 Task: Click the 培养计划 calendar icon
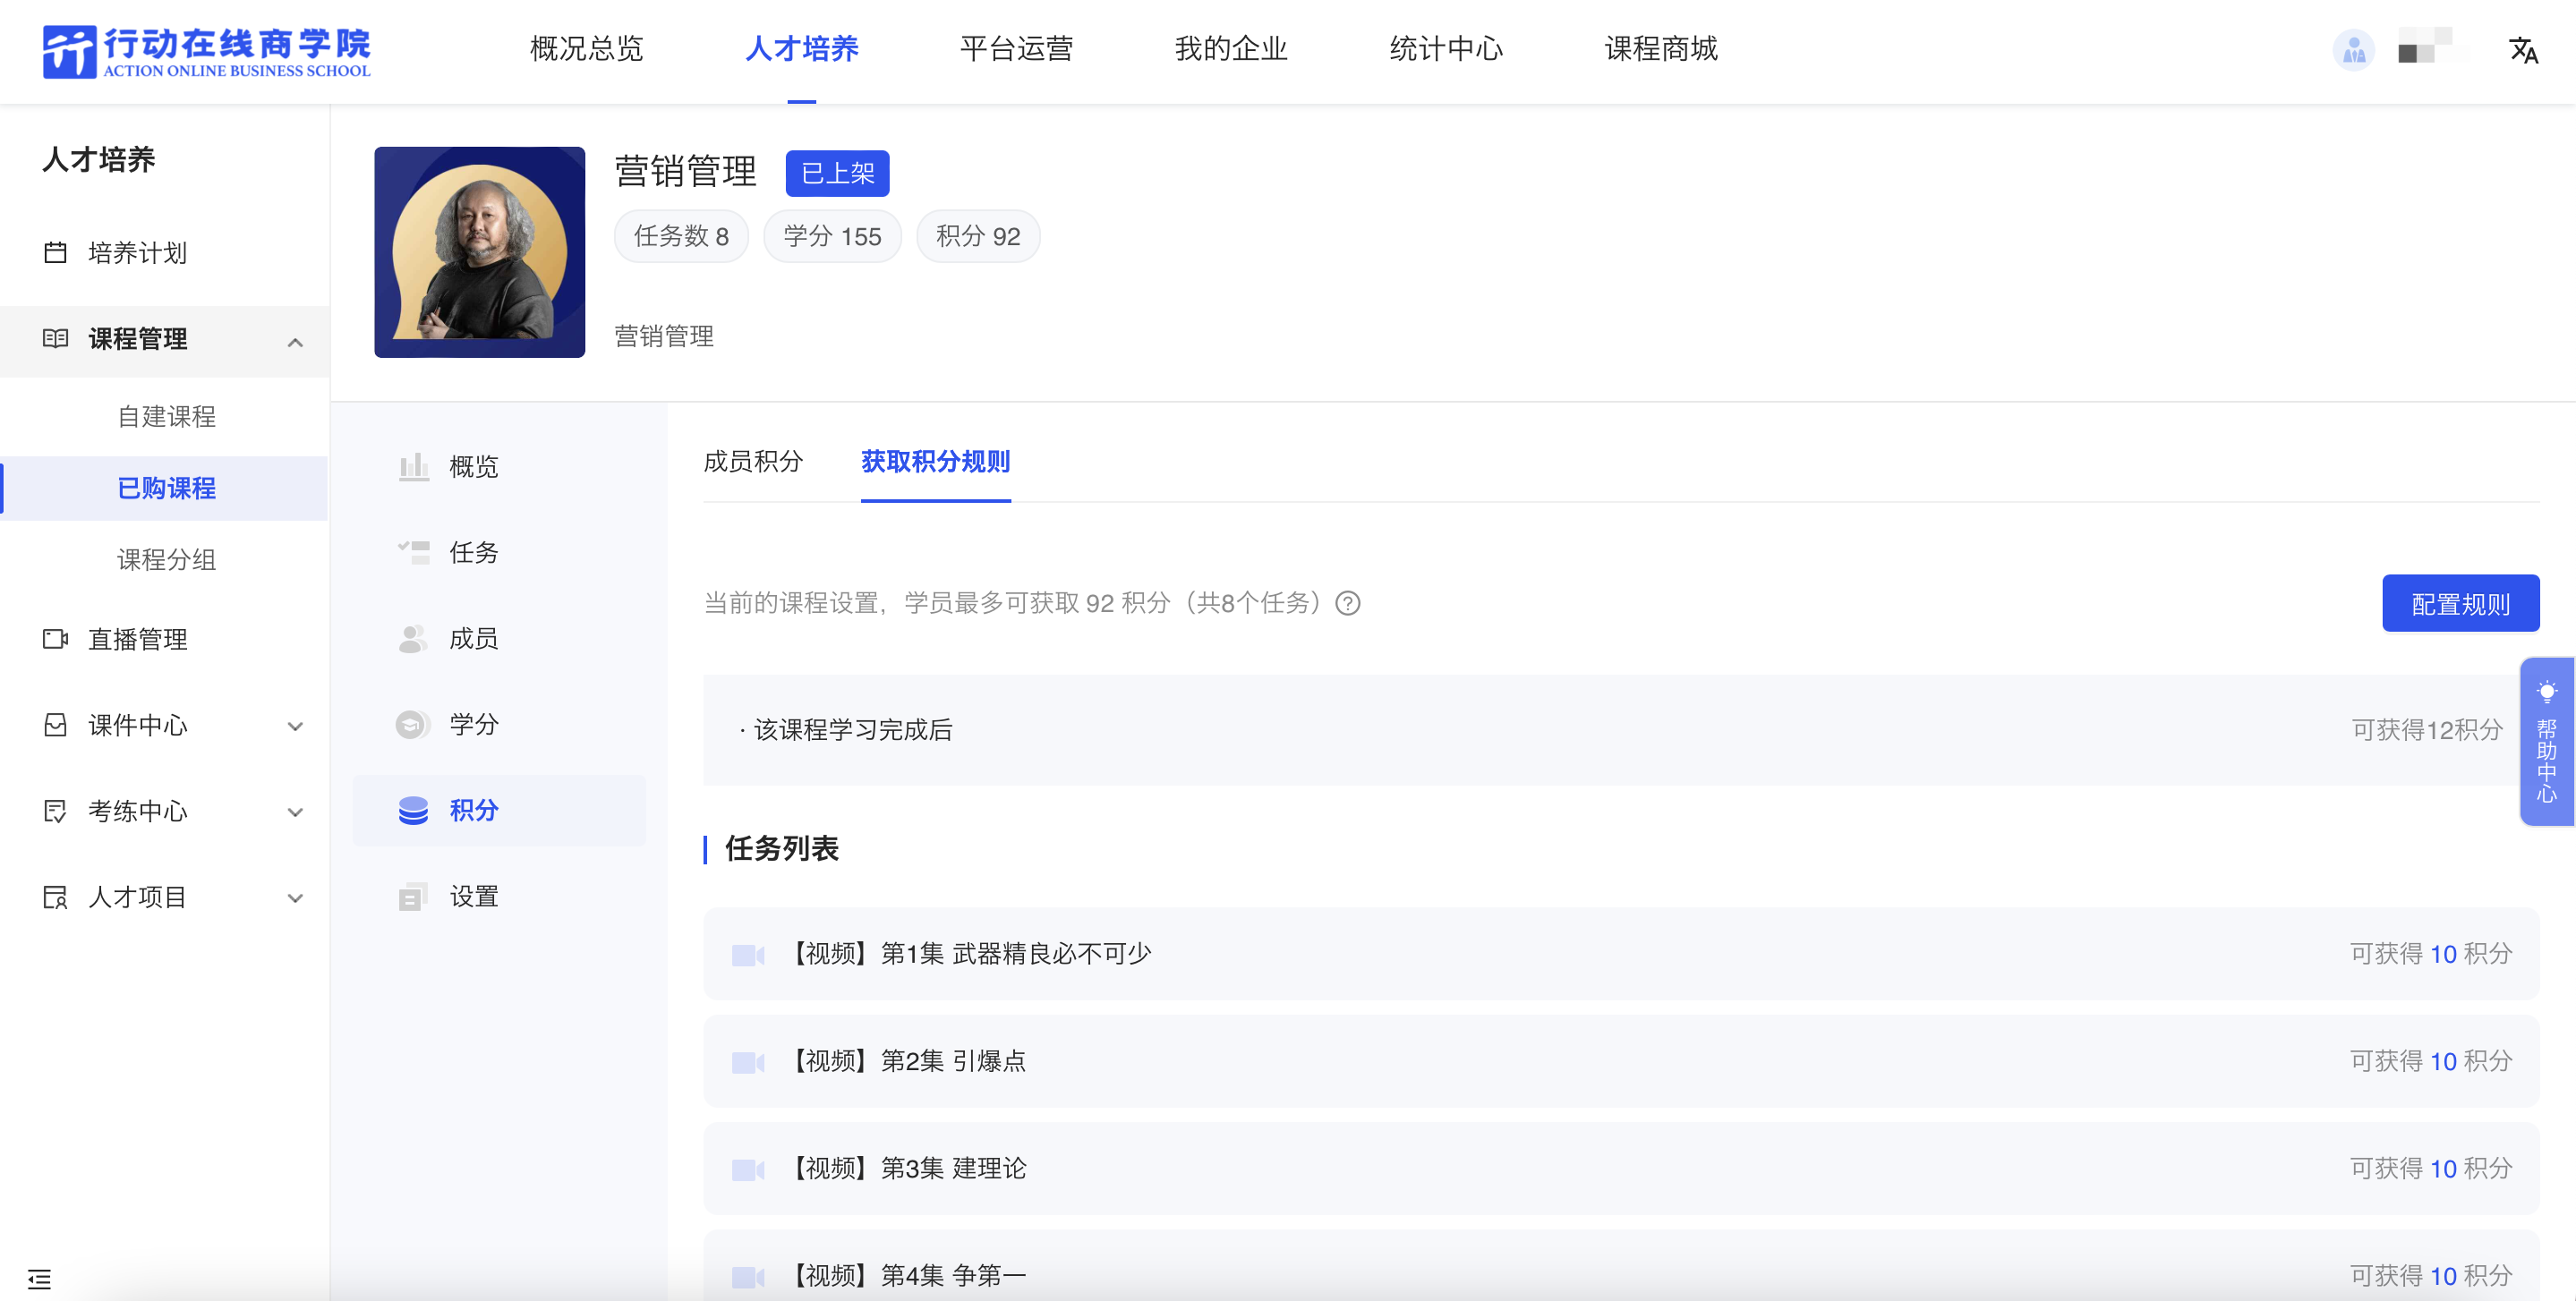click(56, 252)
